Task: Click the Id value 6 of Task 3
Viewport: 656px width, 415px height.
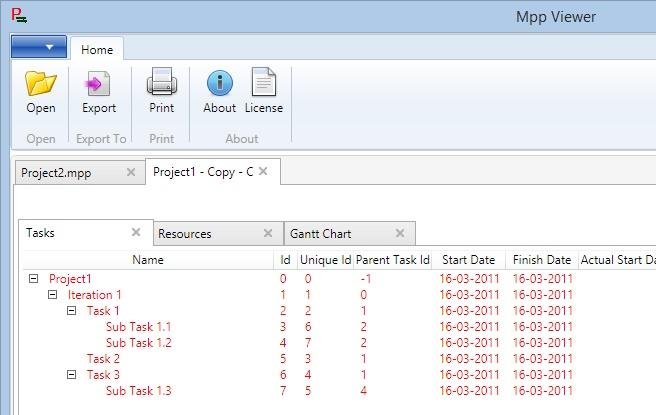Action: tap(283, 374)
